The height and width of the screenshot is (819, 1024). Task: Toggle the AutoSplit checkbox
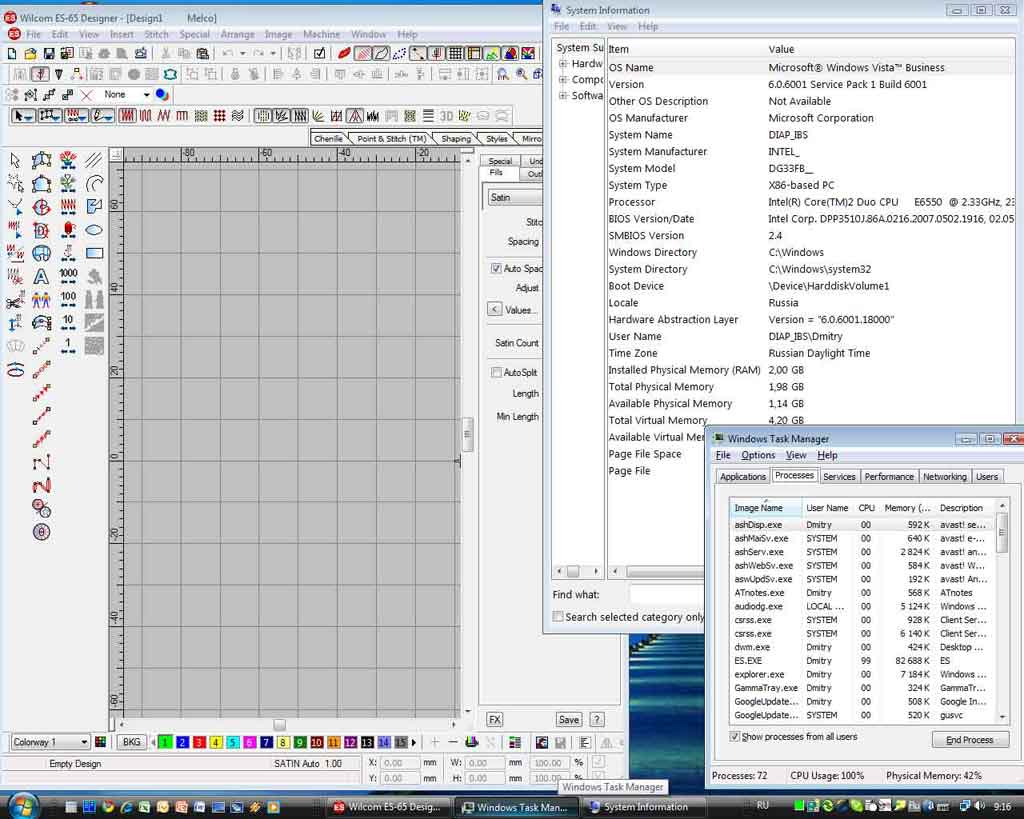[496, 373]
